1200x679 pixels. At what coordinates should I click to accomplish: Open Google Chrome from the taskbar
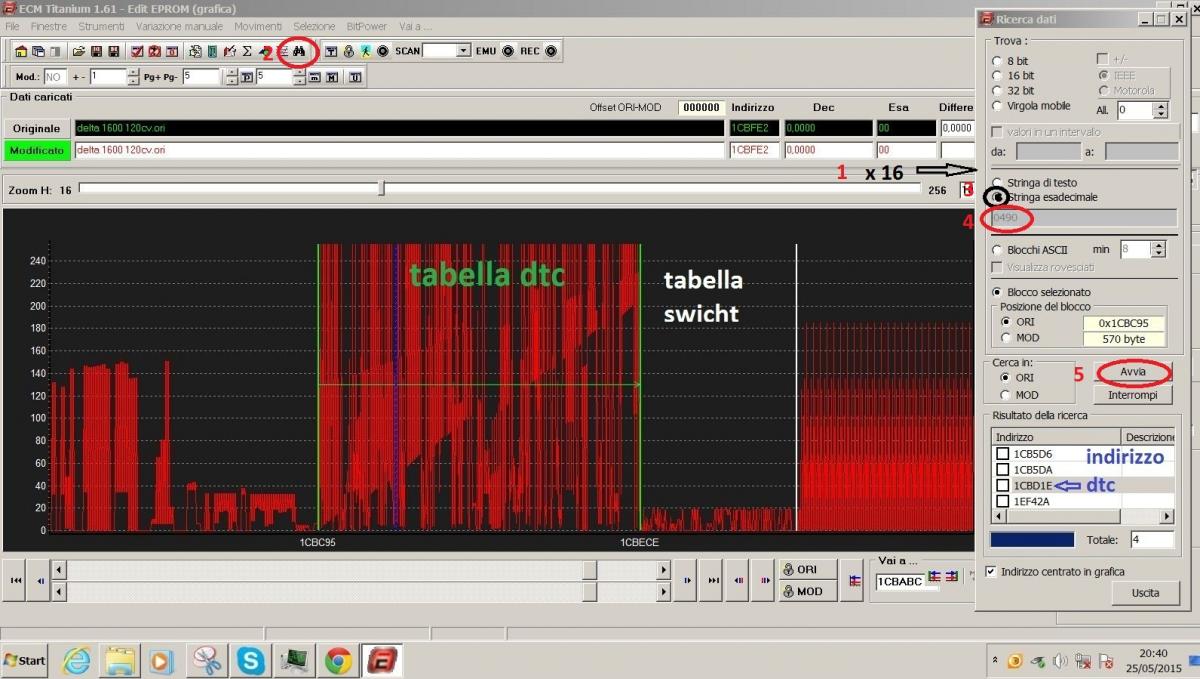tap(337, 661)
